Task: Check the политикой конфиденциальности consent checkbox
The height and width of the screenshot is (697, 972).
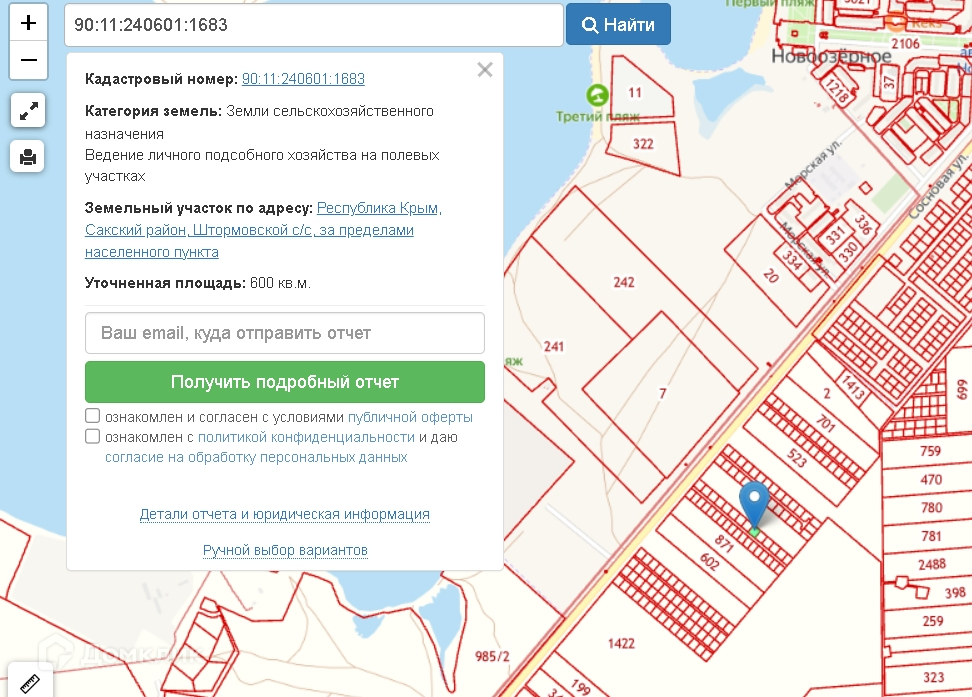Action: click(x=92, y=436)
